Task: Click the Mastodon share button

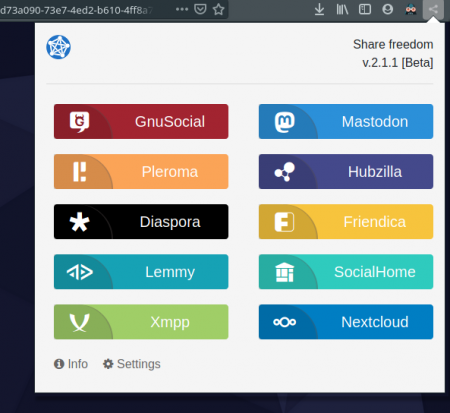Action: [346, 122]
